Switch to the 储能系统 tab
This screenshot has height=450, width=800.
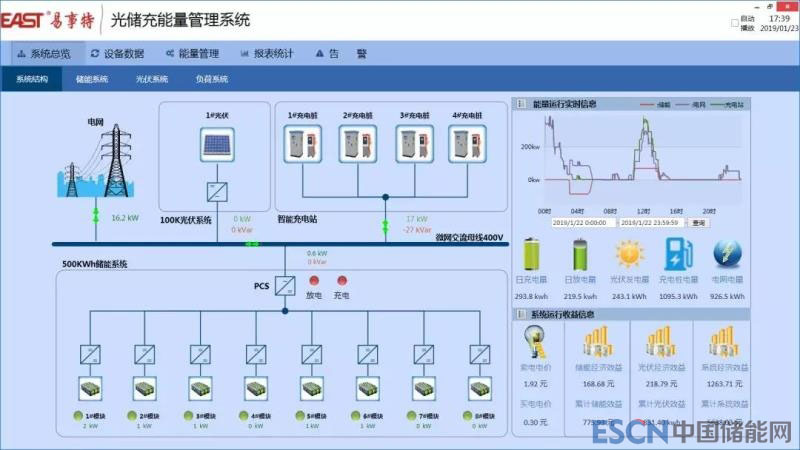(x=91, y=79)
